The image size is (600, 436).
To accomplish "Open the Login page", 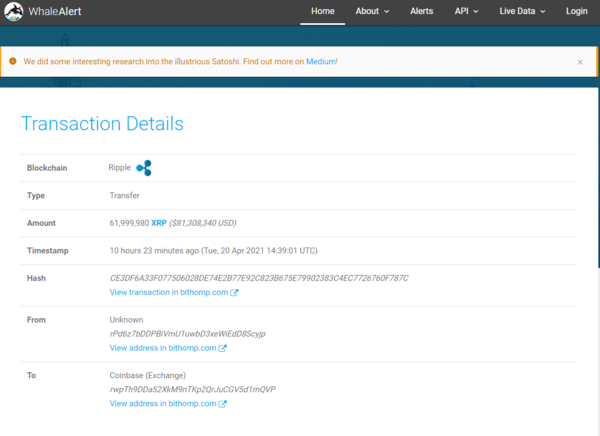I will 577,11.
